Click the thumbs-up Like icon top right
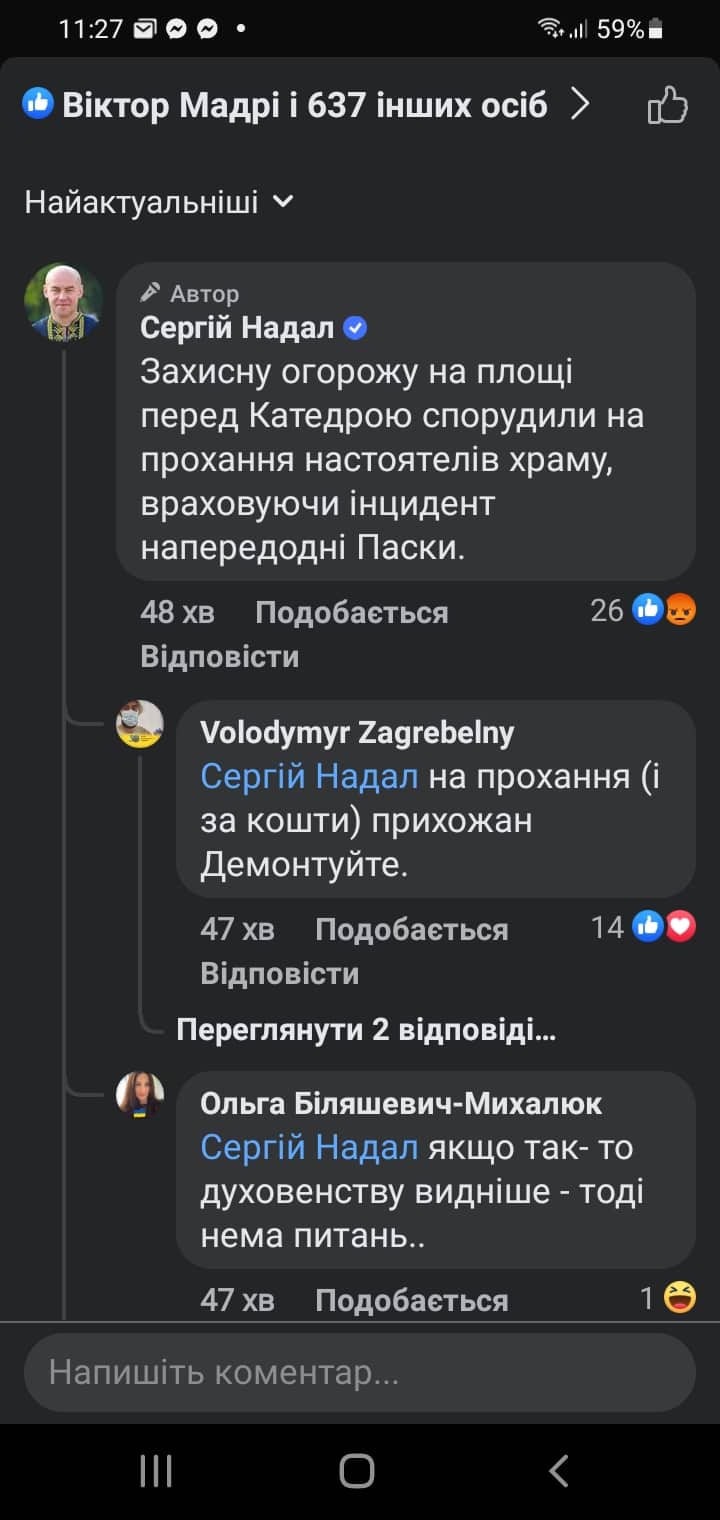The height and width of the screenshot is (1520, 720). click(x=668, y=105)
